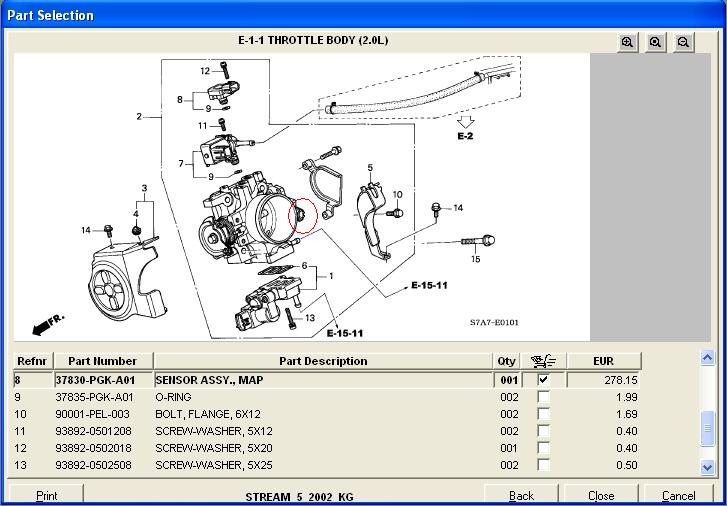727x506 pixels.
Task: Click the 1.69 price cell
Action: pos(626,414)
